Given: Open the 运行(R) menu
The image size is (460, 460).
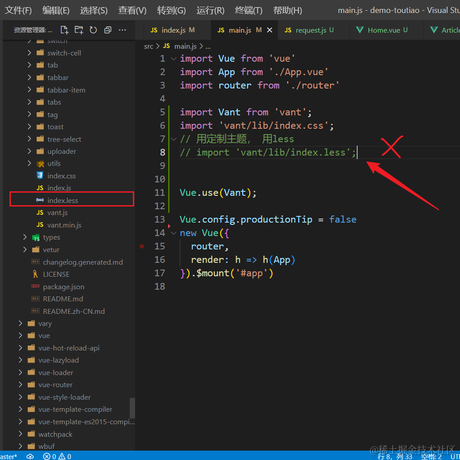Looking at the screenshot, I should [x=210, y=10].
